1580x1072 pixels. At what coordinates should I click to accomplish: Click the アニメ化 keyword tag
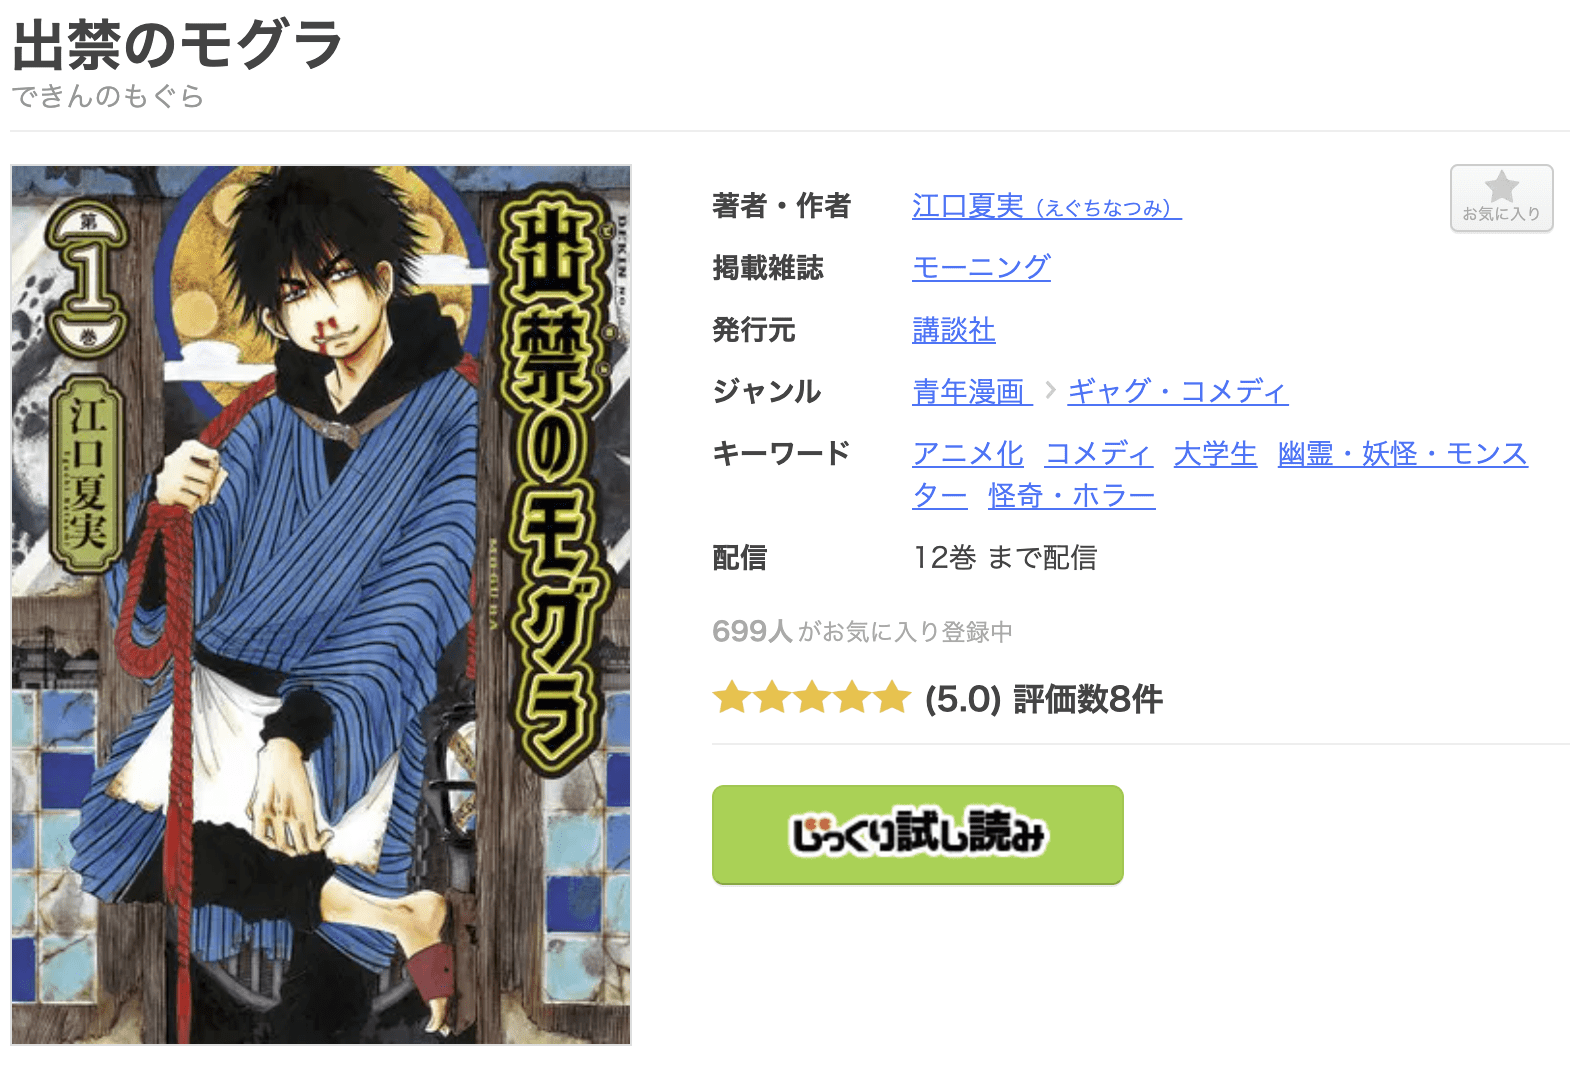point(967,453)
